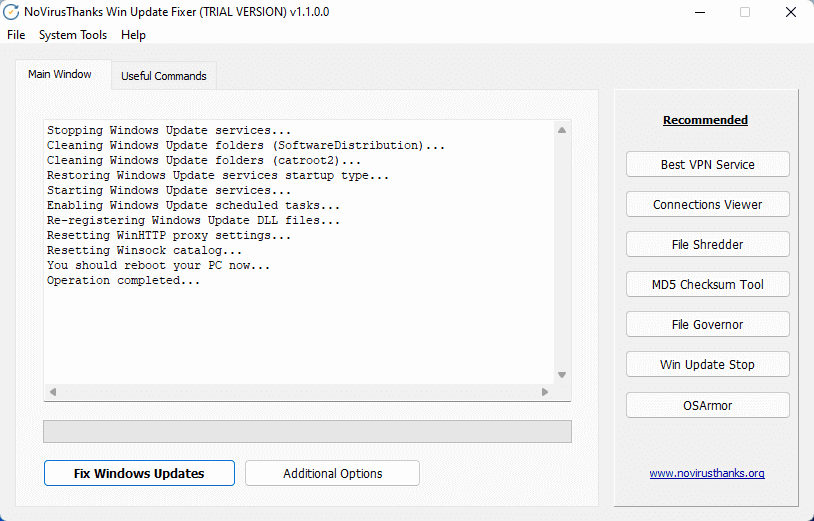Click the OSArmor button

(x=708, y=405)
